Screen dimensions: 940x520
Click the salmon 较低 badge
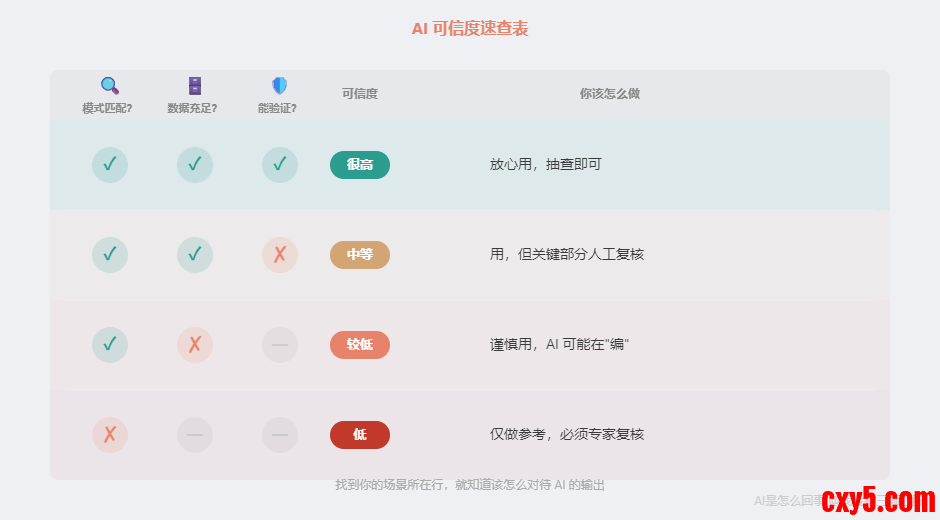click(x=360, y=345)
